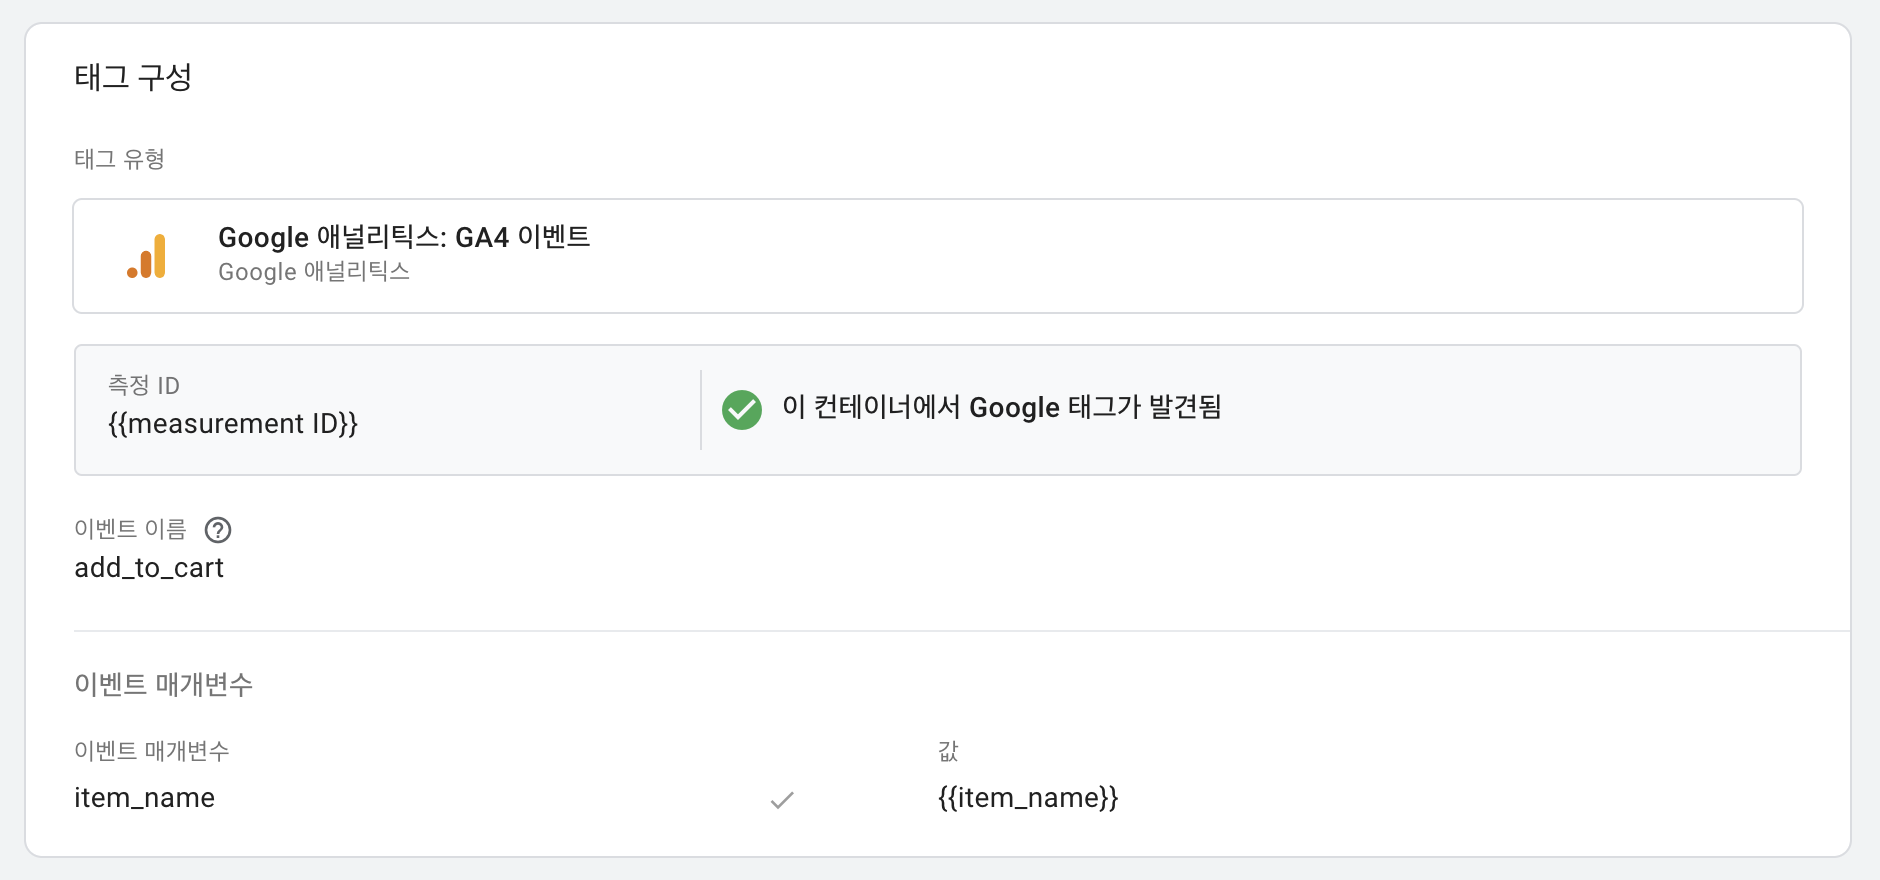
Task: Open the 이벤트 이름 help question icon
Action: coord(218,530)
